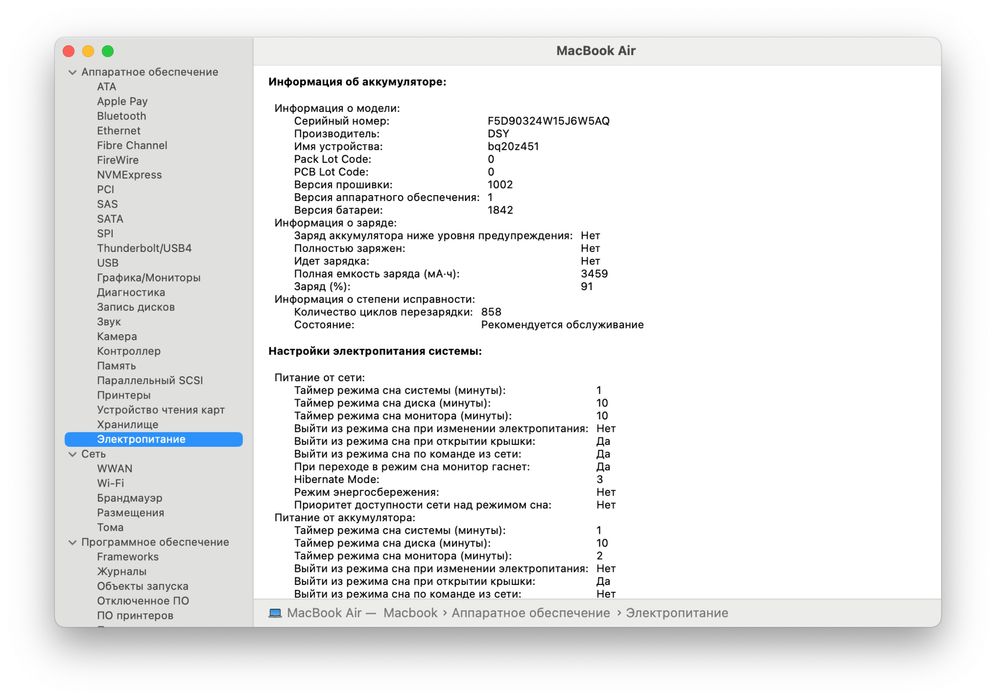Click the green zoom window button
The image size is (996, 700).
click(108, 51)
